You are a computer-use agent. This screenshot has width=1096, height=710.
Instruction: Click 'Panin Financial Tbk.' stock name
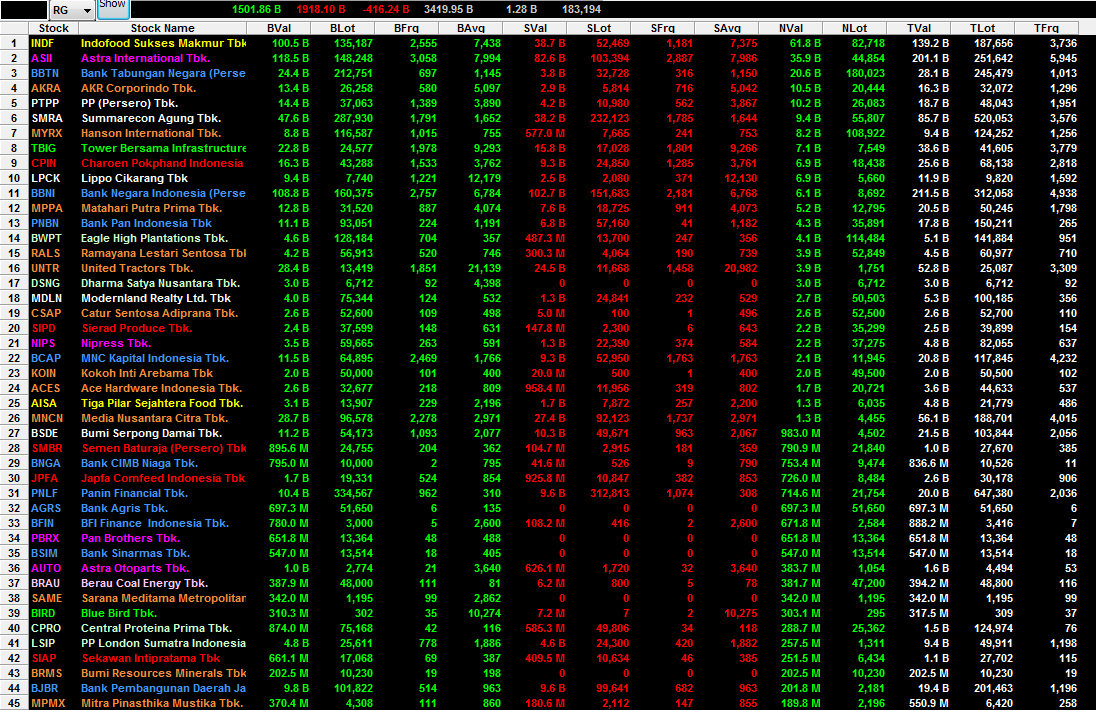point(134,494)
